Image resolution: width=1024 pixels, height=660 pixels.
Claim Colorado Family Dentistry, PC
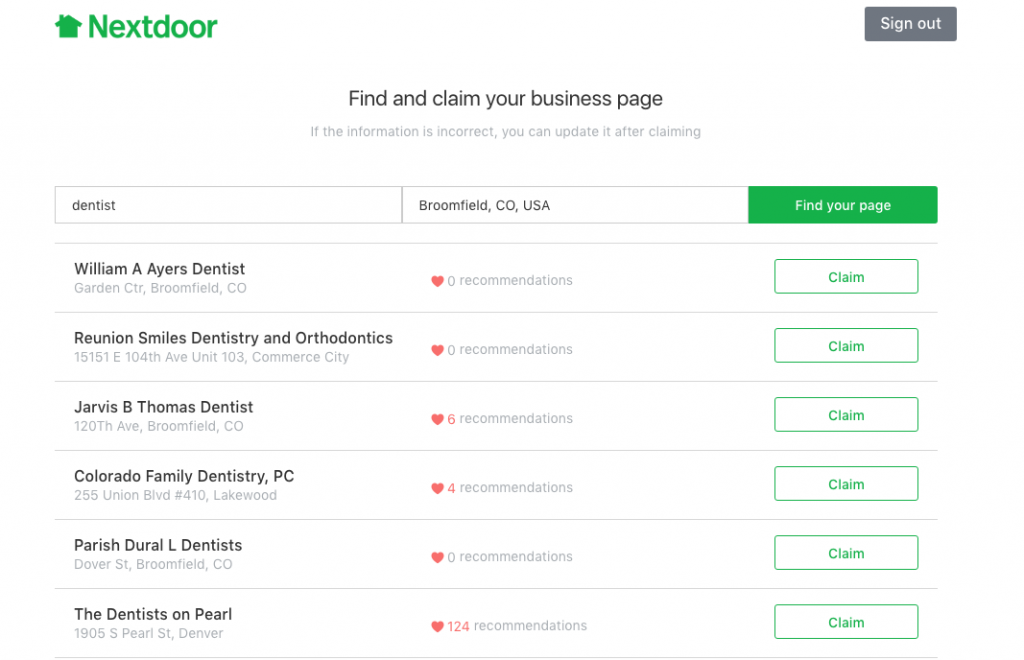pos(846,484)
